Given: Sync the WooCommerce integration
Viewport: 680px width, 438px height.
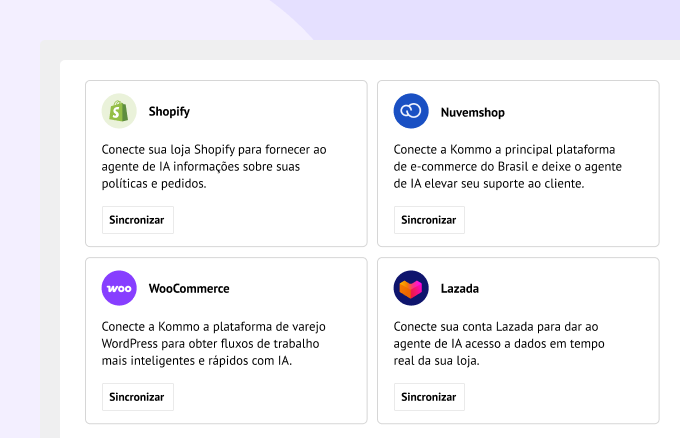Looking at the screenshot, I should pyautogui.click(x=137, y=397).
